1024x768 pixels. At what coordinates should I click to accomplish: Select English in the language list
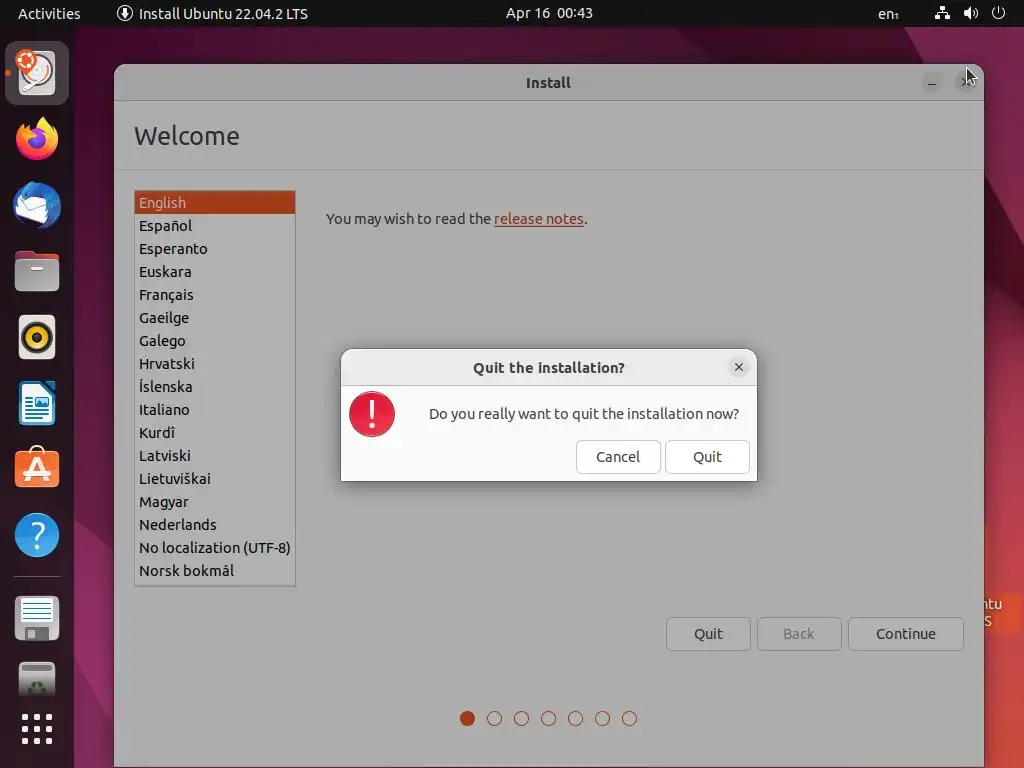[x=215, y=202]
